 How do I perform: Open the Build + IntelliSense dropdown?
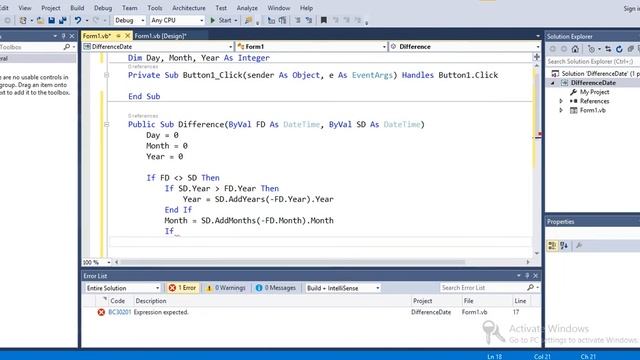click(378, 288)
